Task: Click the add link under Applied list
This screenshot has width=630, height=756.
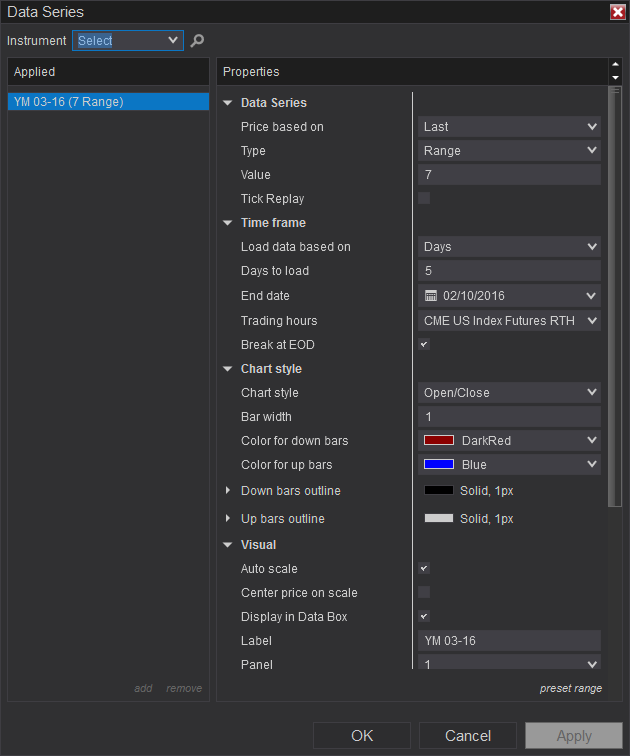Action: [x=144, y=688]
